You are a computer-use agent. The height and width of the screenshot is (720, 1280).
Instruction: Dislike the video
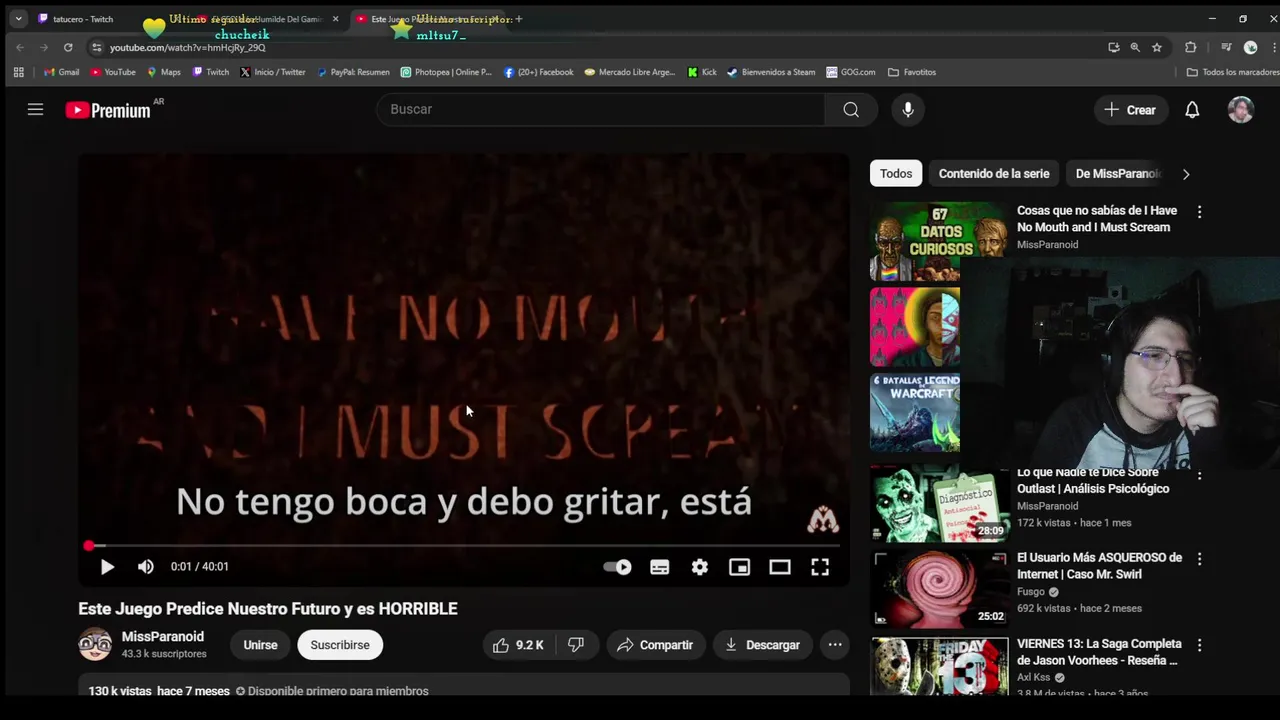577,645
